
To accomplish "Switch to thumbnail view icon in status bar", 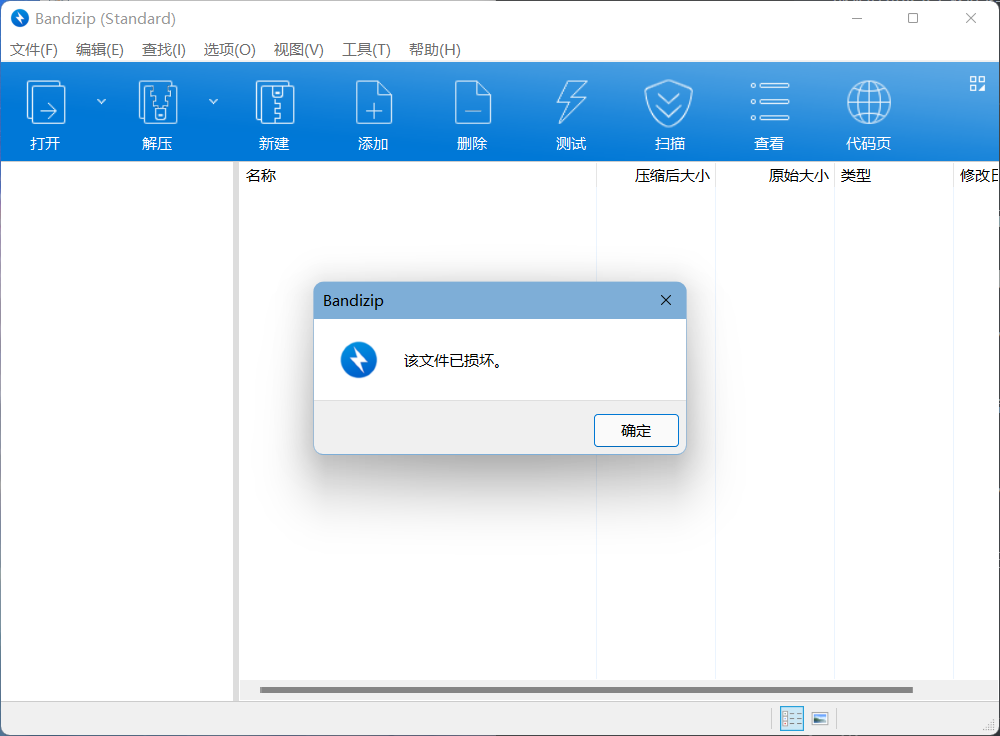I will point(820,719).
